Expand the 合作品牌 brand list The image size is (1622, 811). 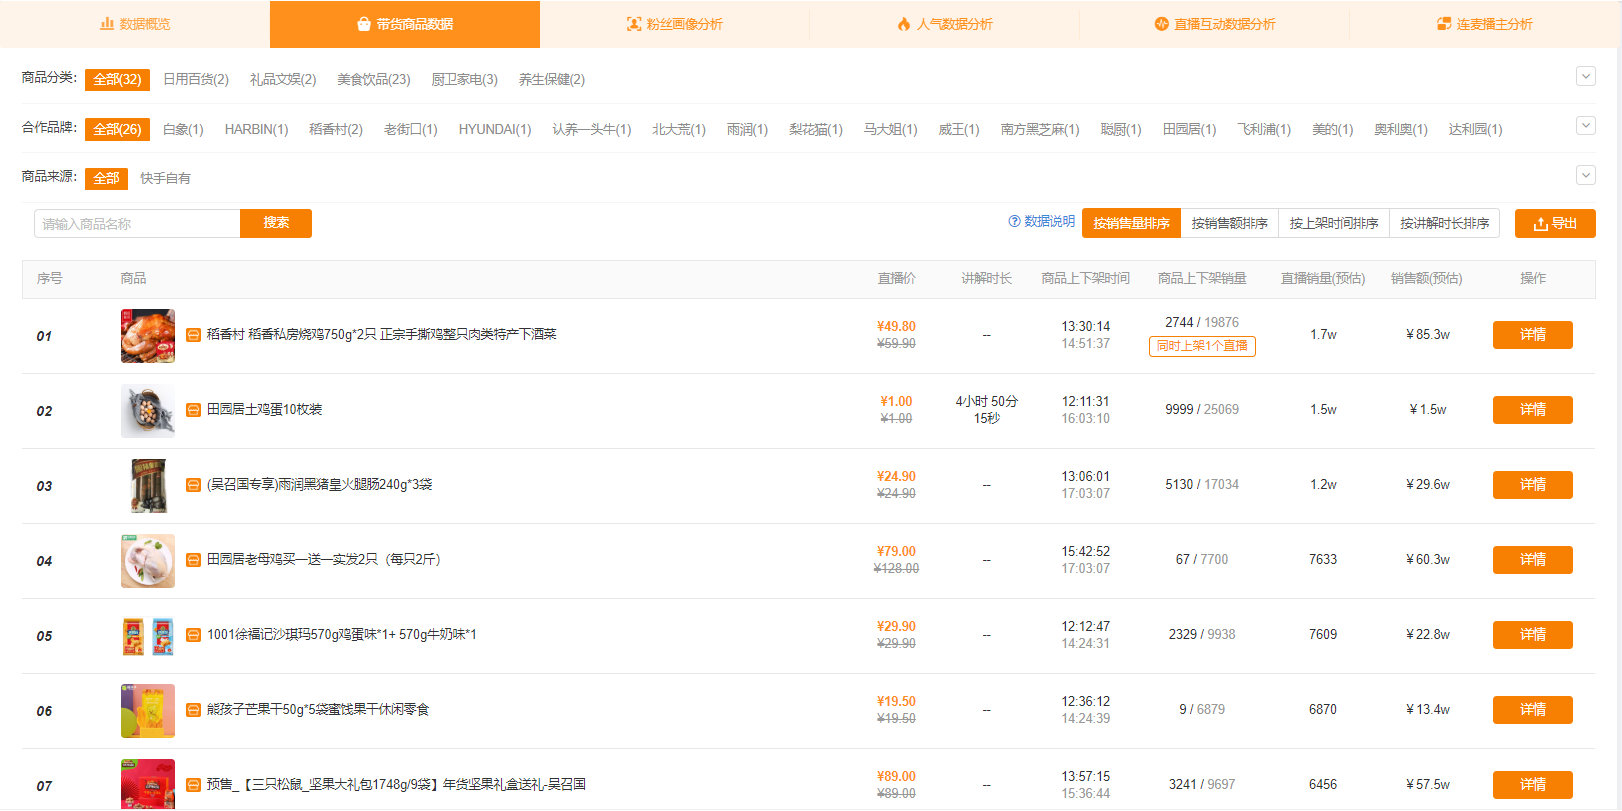pos(1586,126)
